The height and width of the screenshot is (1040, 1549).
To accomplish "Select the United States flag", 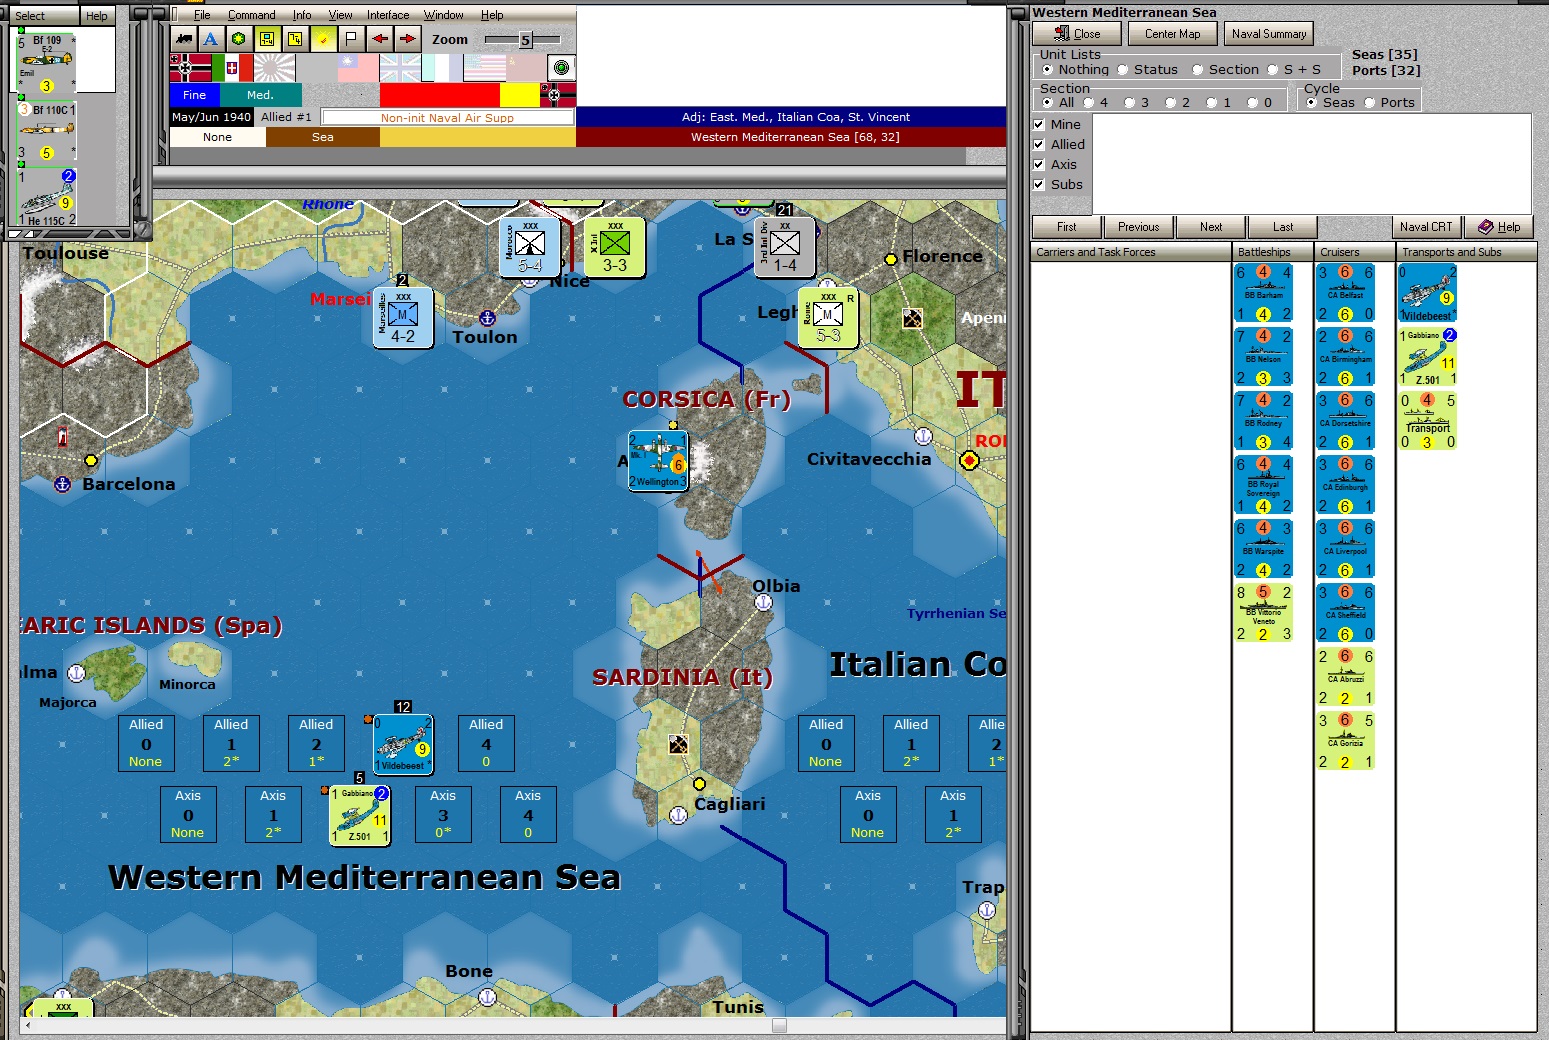I will (485, 68).
